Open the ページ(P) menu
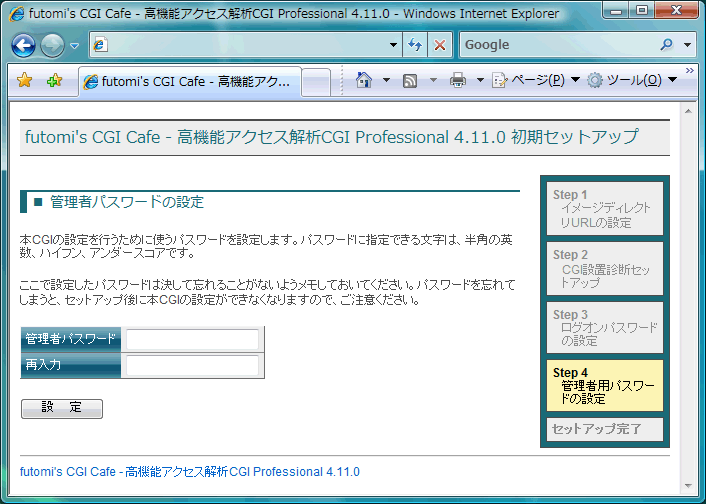This screenshot has height=504, width=706. tap(535, 80)
